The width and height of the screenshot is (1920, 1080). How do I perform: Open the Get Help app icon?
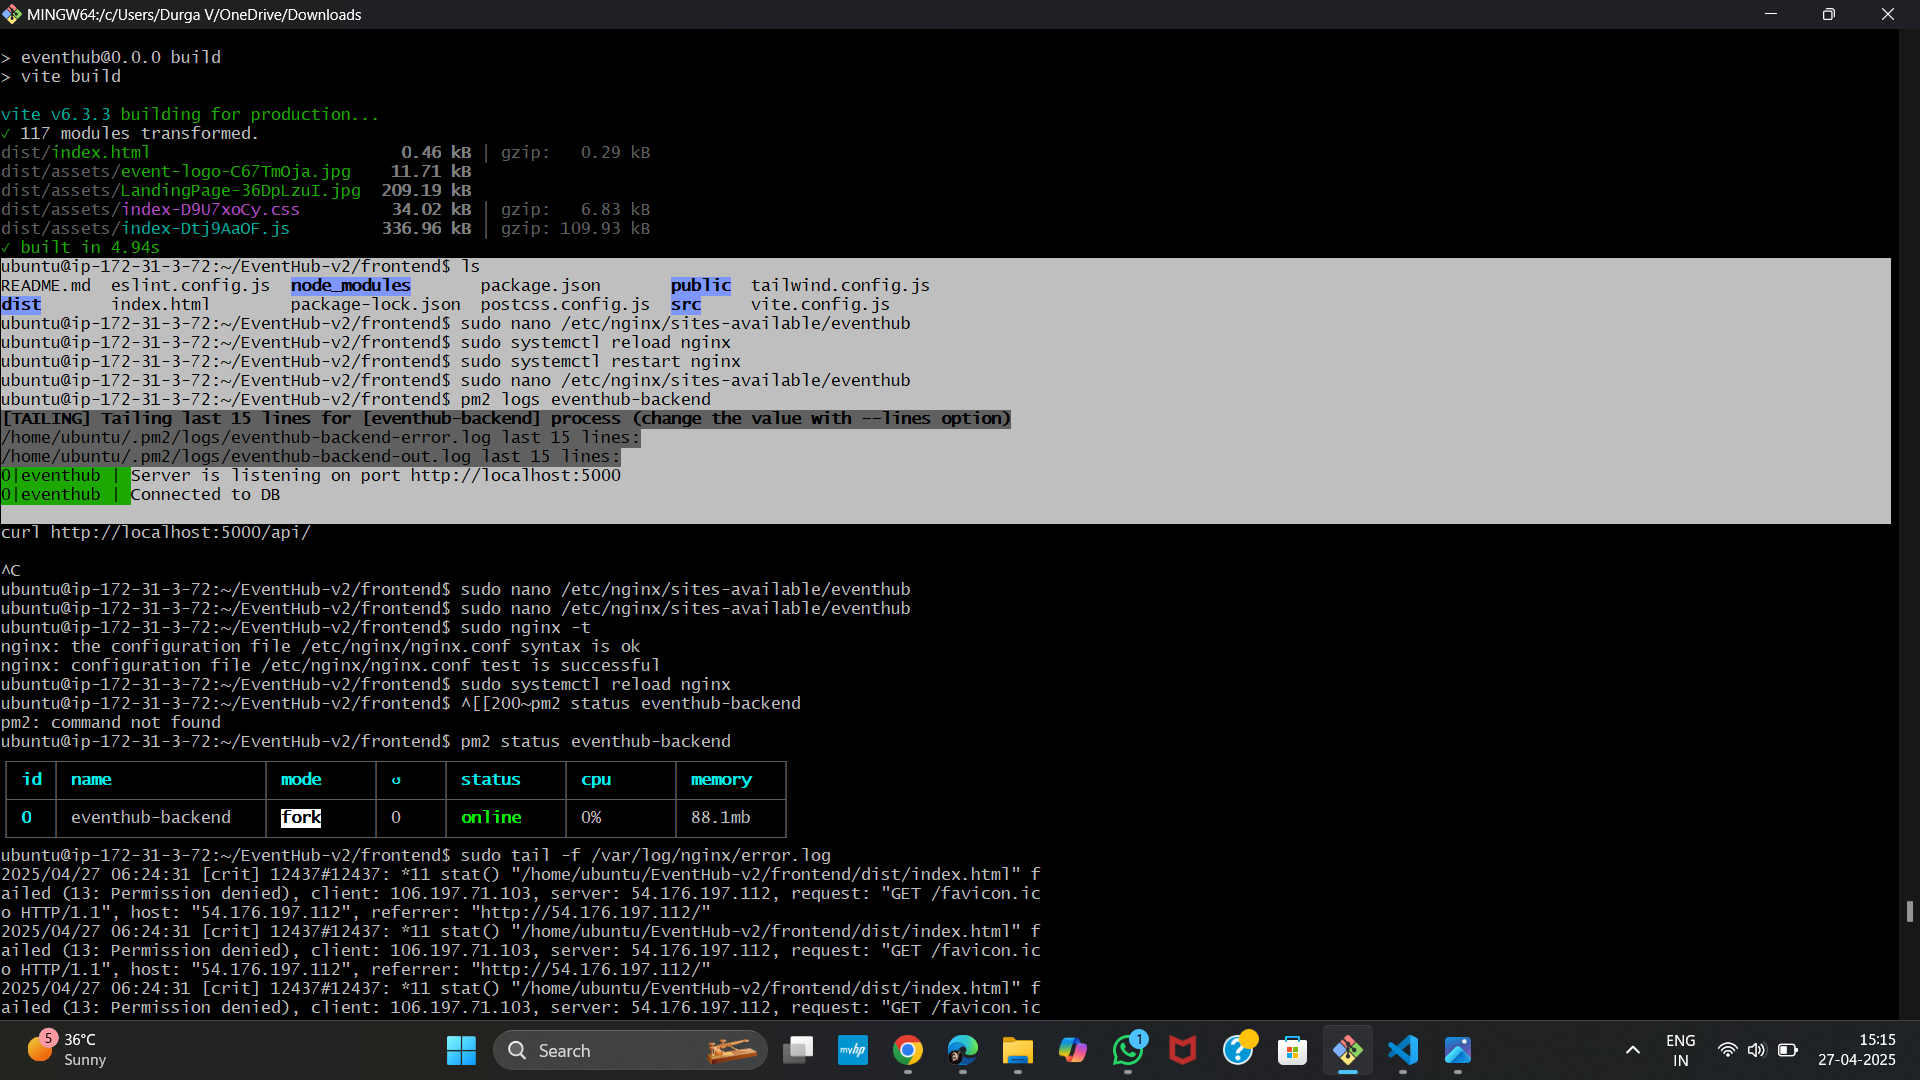pos(1238,1050)
